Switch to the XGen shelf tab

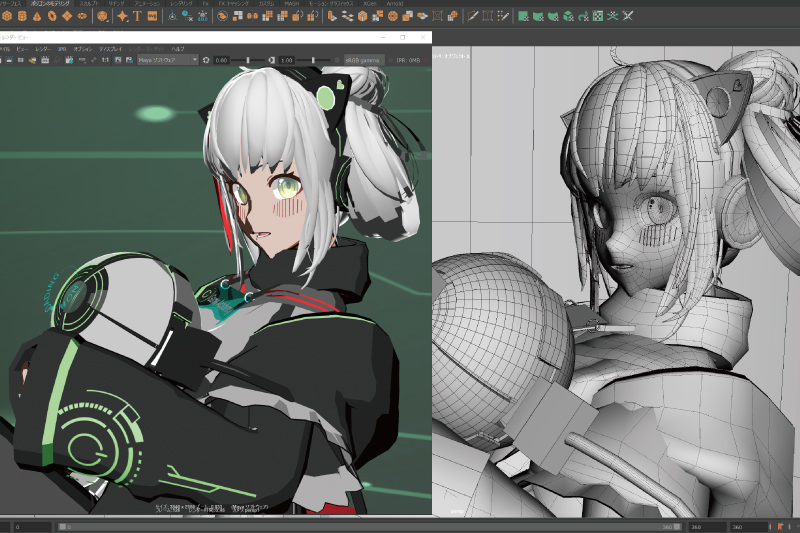coord(370,3)
